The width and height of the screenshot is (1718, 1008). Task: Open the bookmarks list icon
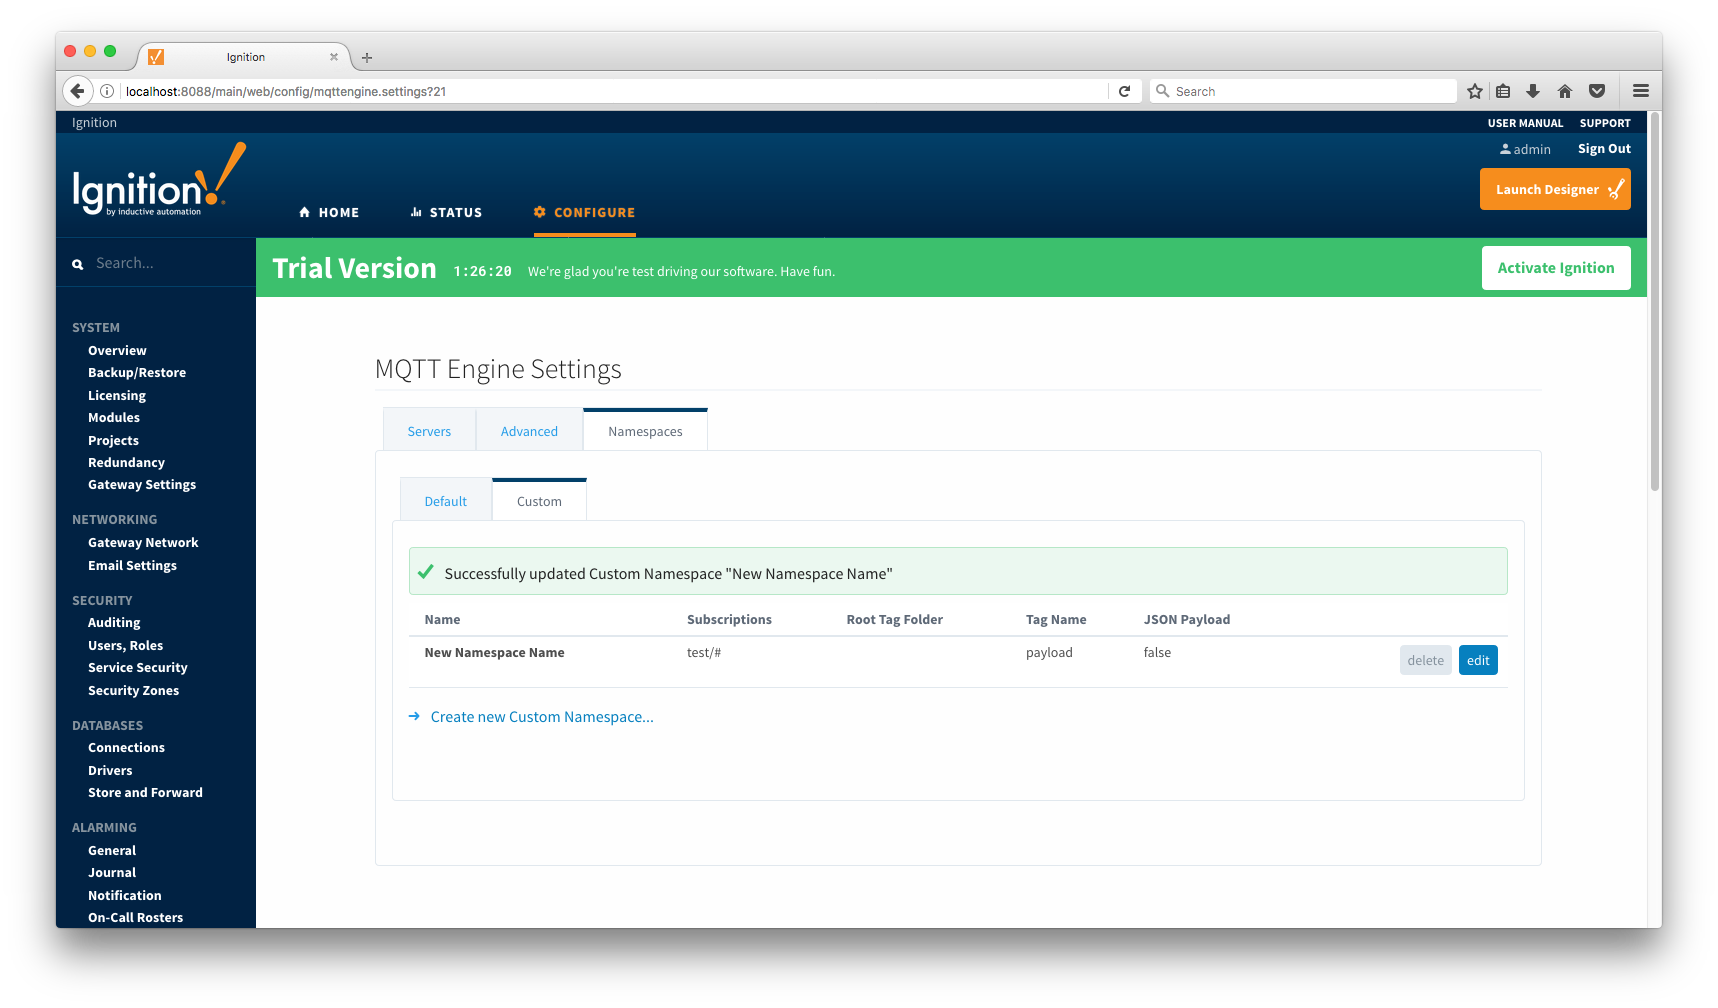1503,91
